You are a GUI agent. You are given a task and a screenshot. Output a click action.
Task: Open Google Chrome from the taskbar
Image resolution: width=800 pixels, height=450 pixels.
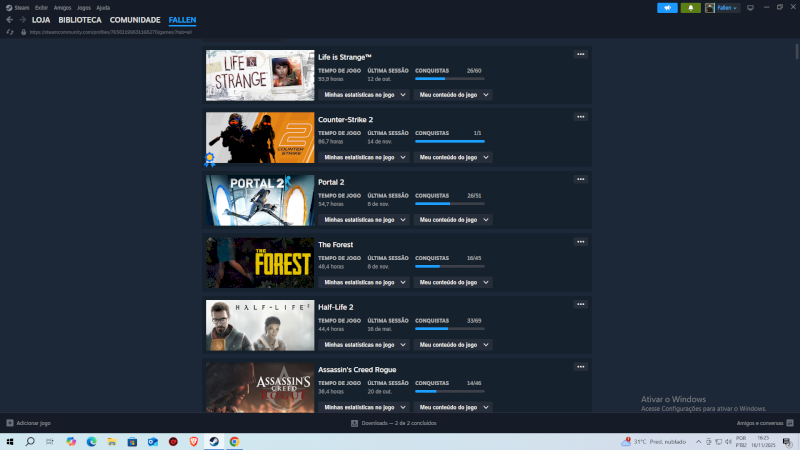click(x=234, y=441)
